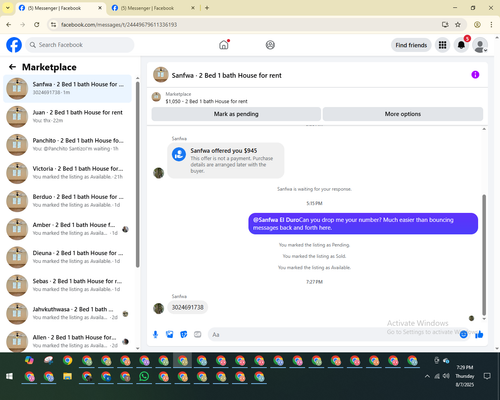Show hidden system tray icons
The height and width of the screenshot is (400, 500).
tap(427, 376)
